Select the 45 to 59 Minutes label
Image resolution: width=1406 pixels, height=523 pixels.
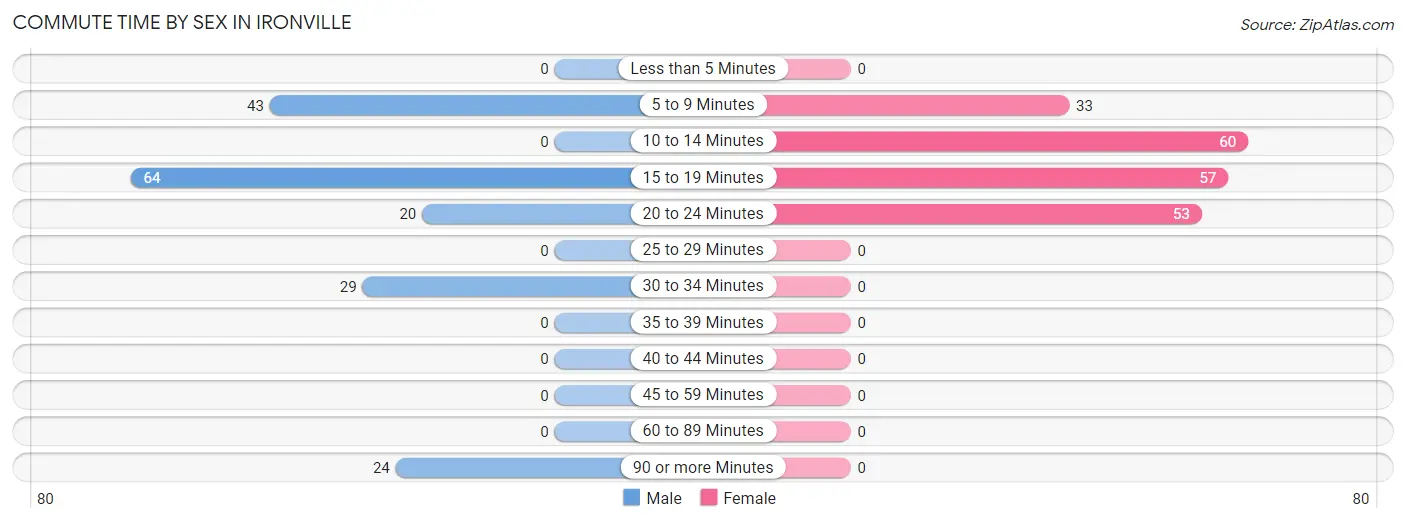click(703, 395)
